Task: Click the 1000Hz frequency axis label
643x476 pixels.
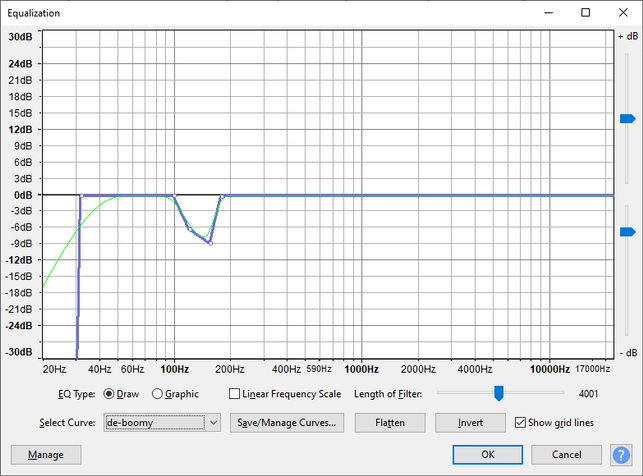Action: (361, 369)
